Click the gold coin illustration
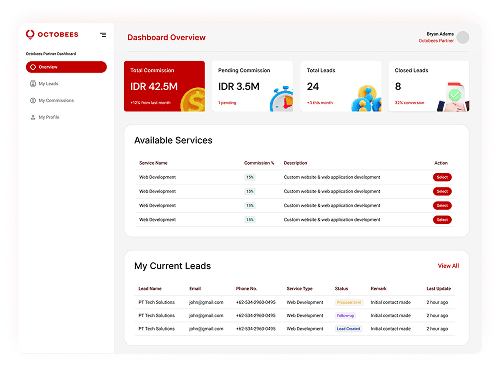Screen dimensions: 499x366 pyautogui.click(x=193, y=99)
